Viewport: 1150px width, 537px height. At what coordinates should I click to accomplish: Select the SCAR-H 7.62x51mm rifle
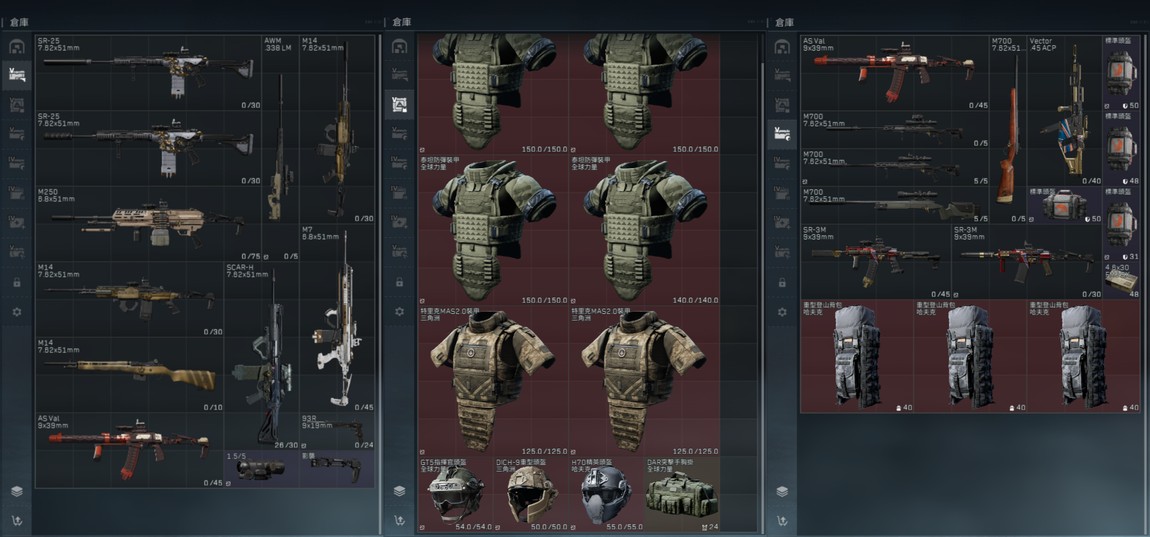pos(262,356)
